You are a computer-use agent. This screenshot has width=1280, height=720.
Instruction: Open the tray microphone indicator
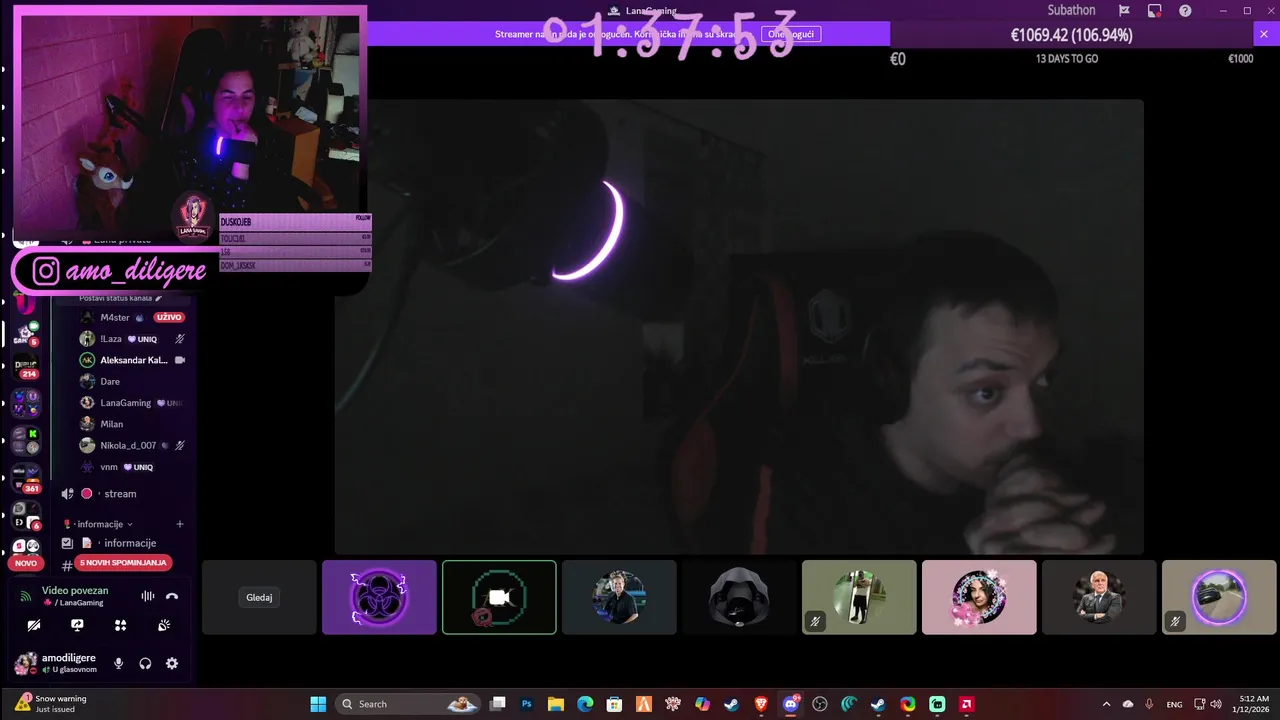[1149, 704]
